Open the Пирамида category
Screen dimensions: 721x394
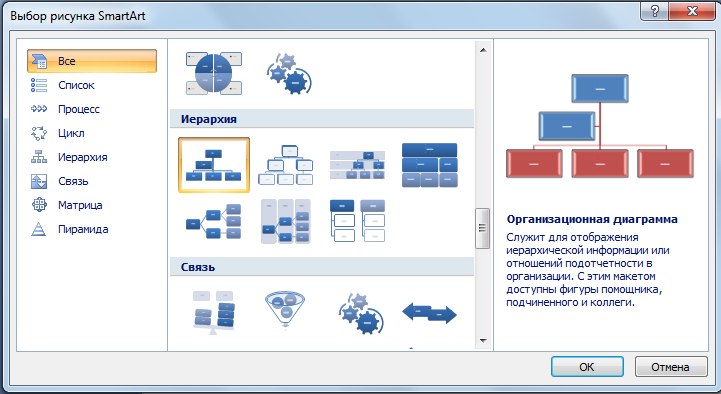92,229
